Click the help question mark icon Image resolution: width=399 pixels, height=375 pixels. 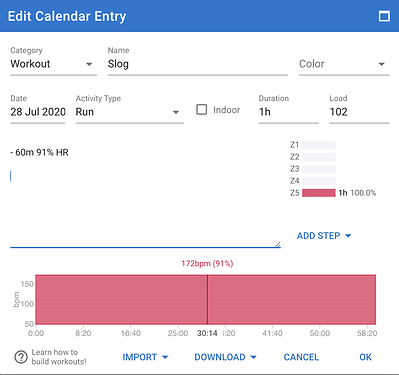click(x=21, y=357)
